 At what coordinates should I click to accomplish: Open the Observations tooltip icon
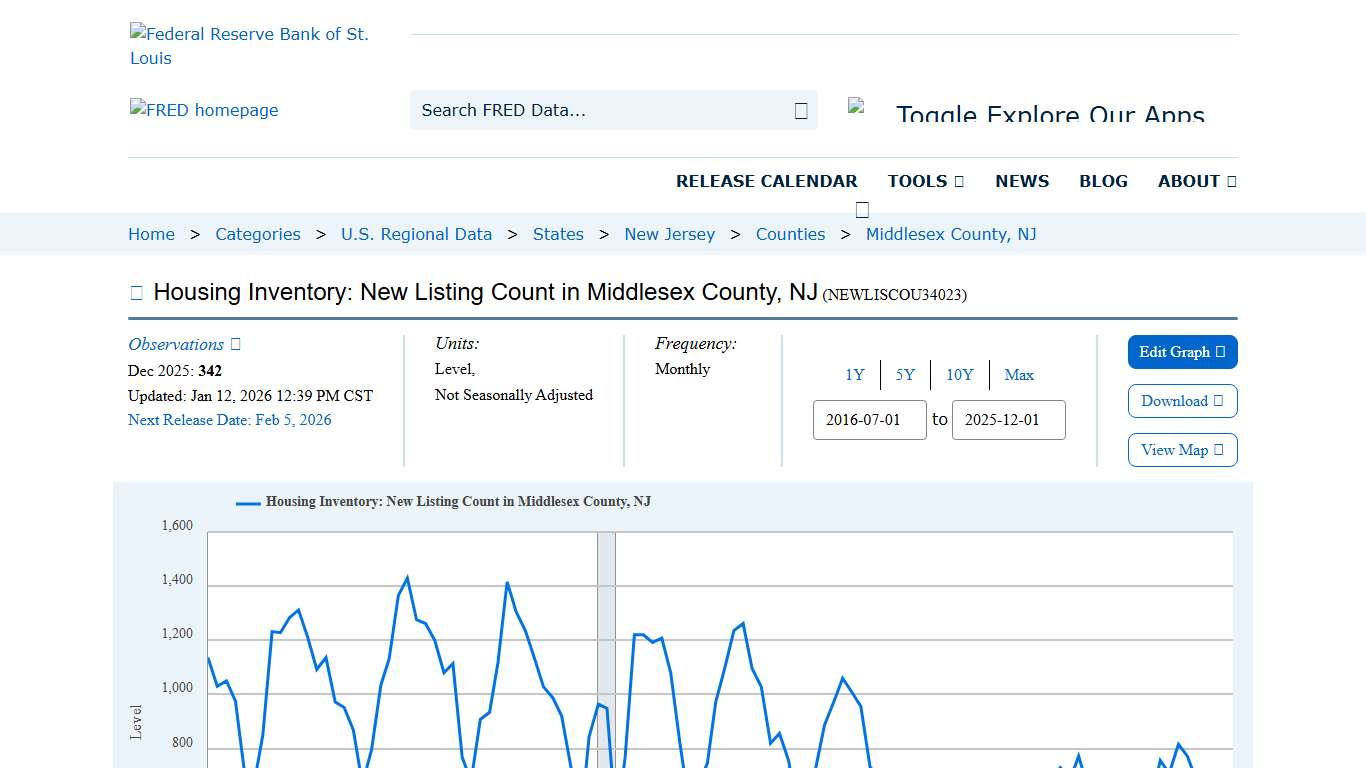click(233, 344)
